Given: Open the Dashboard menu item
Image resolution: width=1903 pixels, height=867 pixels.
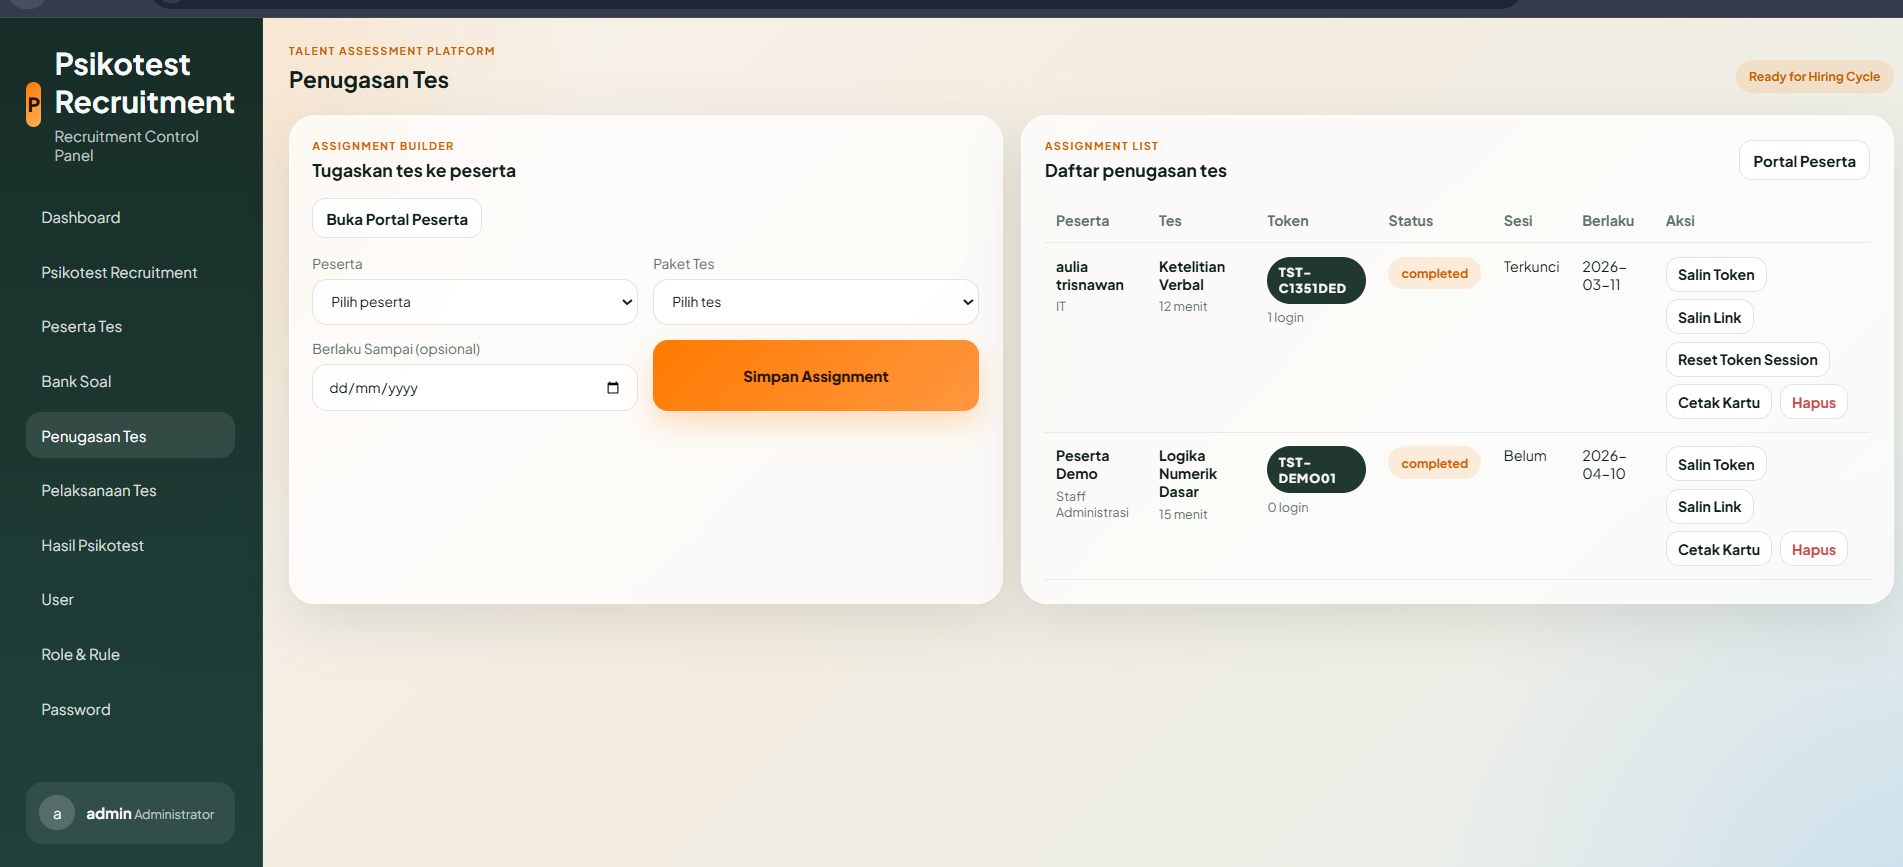Looking at the screenshot, I should (x=81, y=218).
